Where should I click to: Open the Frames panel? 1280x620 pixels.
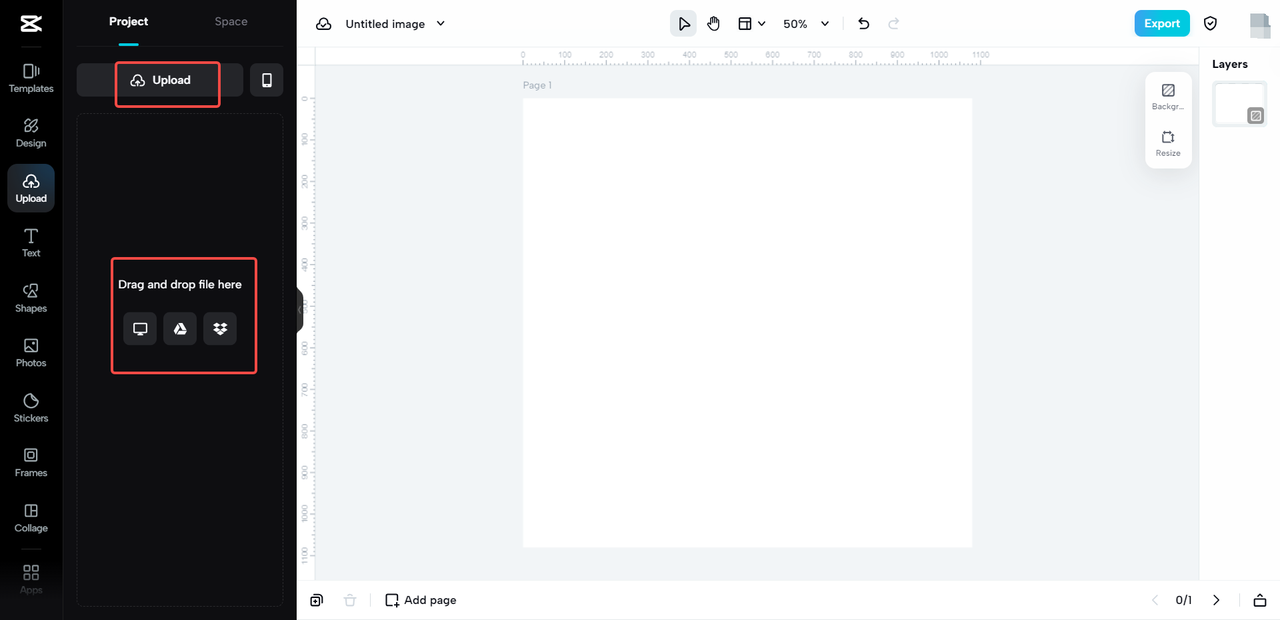pyautogui.click(x=31, y=463)
